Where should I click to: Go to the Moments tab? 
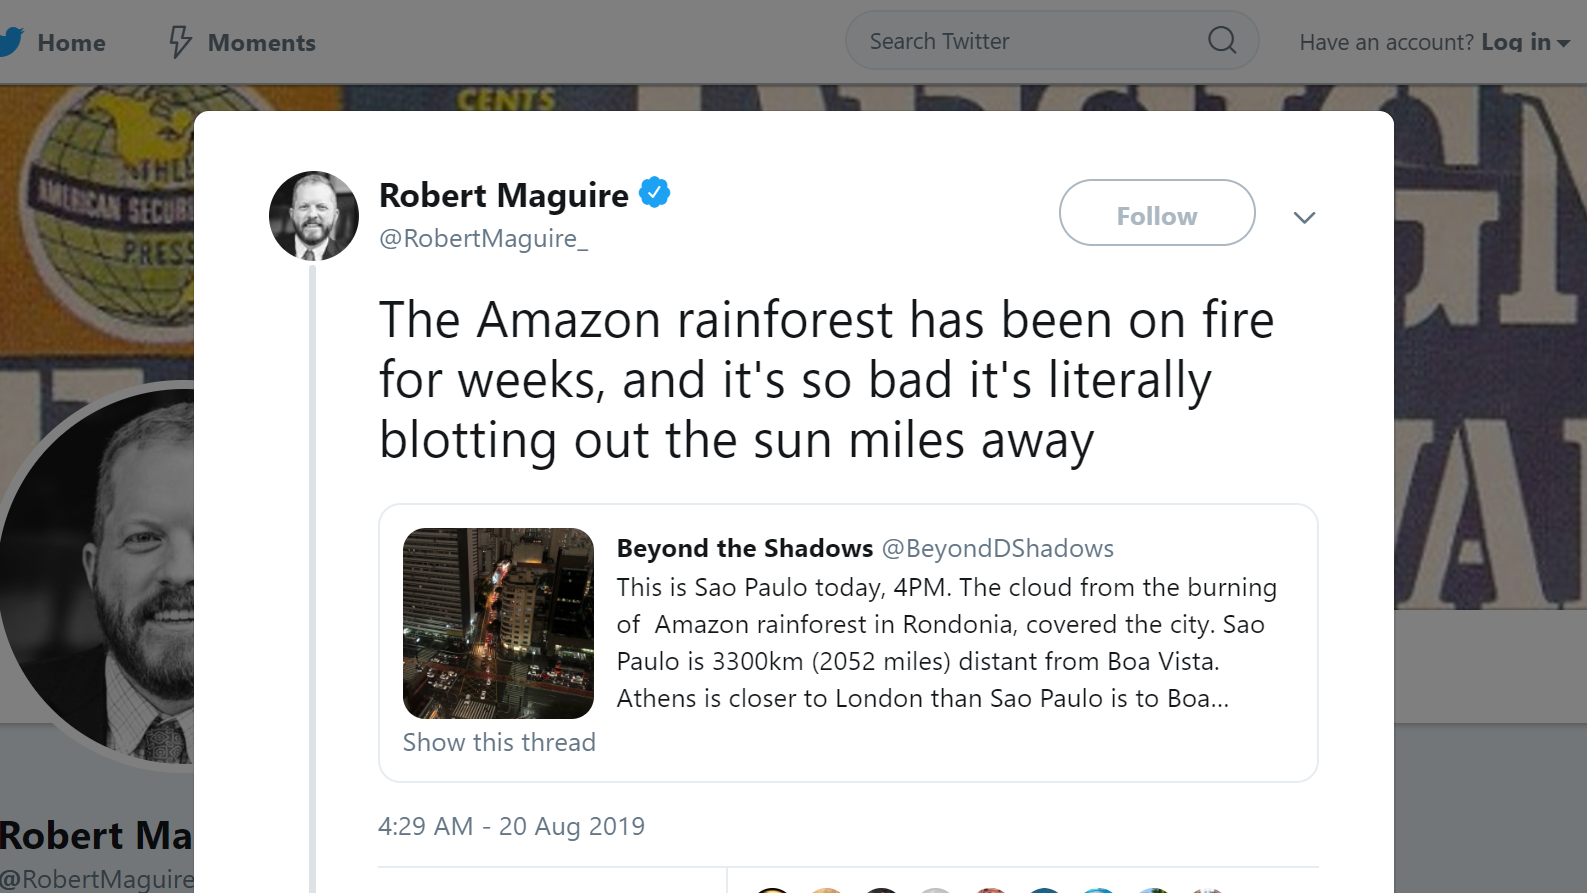[261, 43]
